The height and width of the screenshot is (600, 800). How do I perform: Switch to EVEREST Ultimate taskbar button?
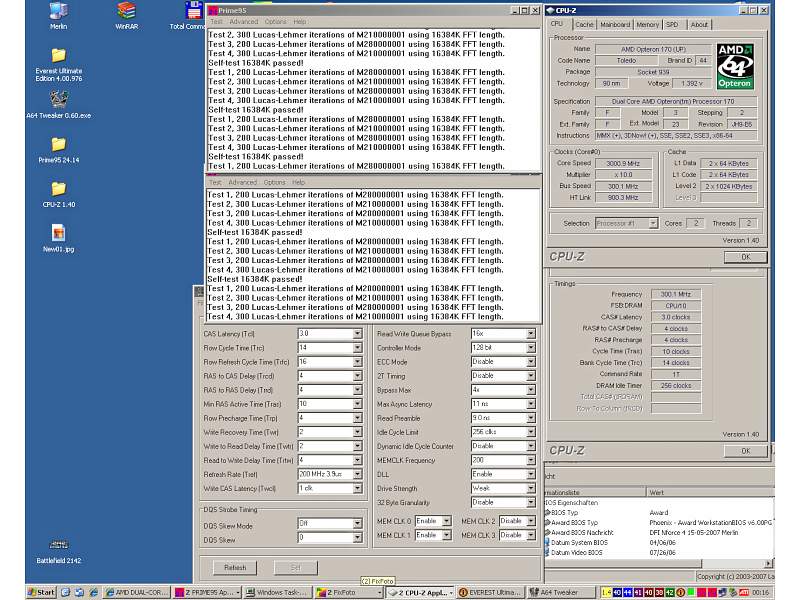(490, 592)
